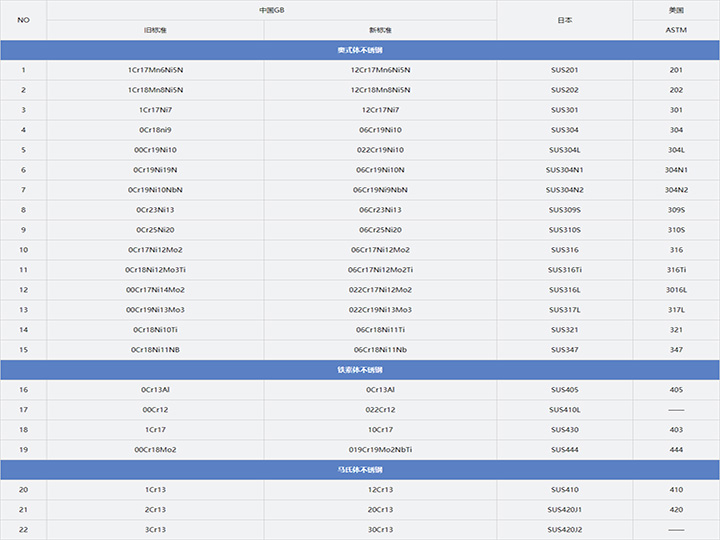Select the SUS410L cell
Screen dimensions: 720x540
564,410
